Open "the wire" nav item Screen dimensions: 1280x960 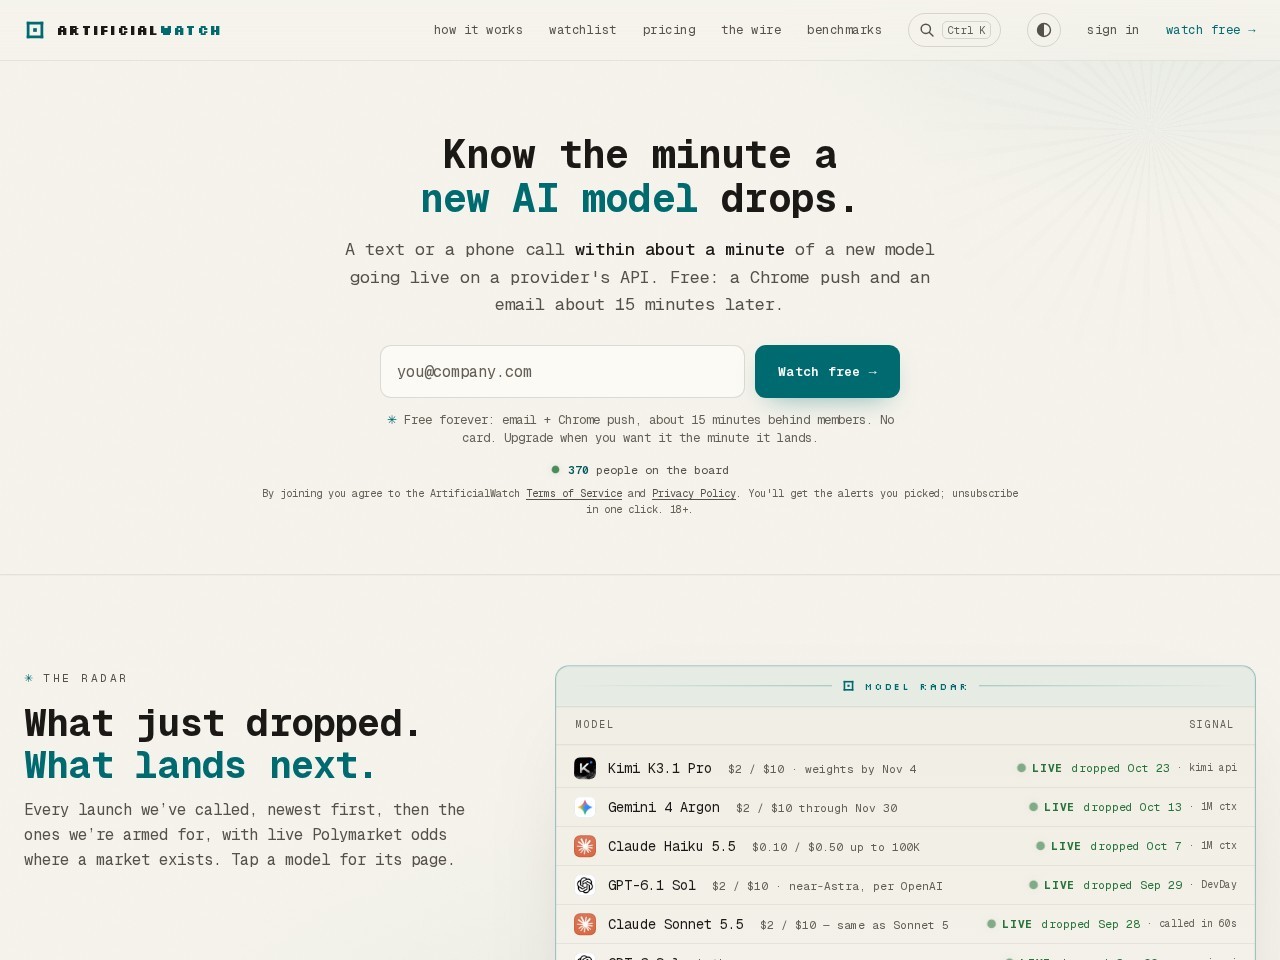pyautogui.click(x=751, y=30)
